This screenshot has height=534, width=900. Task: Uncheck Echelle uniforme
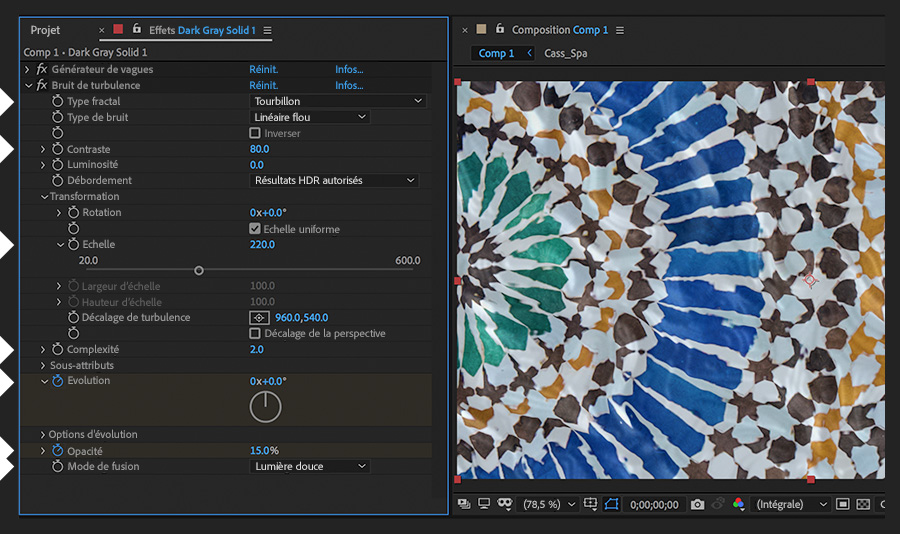point(255,229)
